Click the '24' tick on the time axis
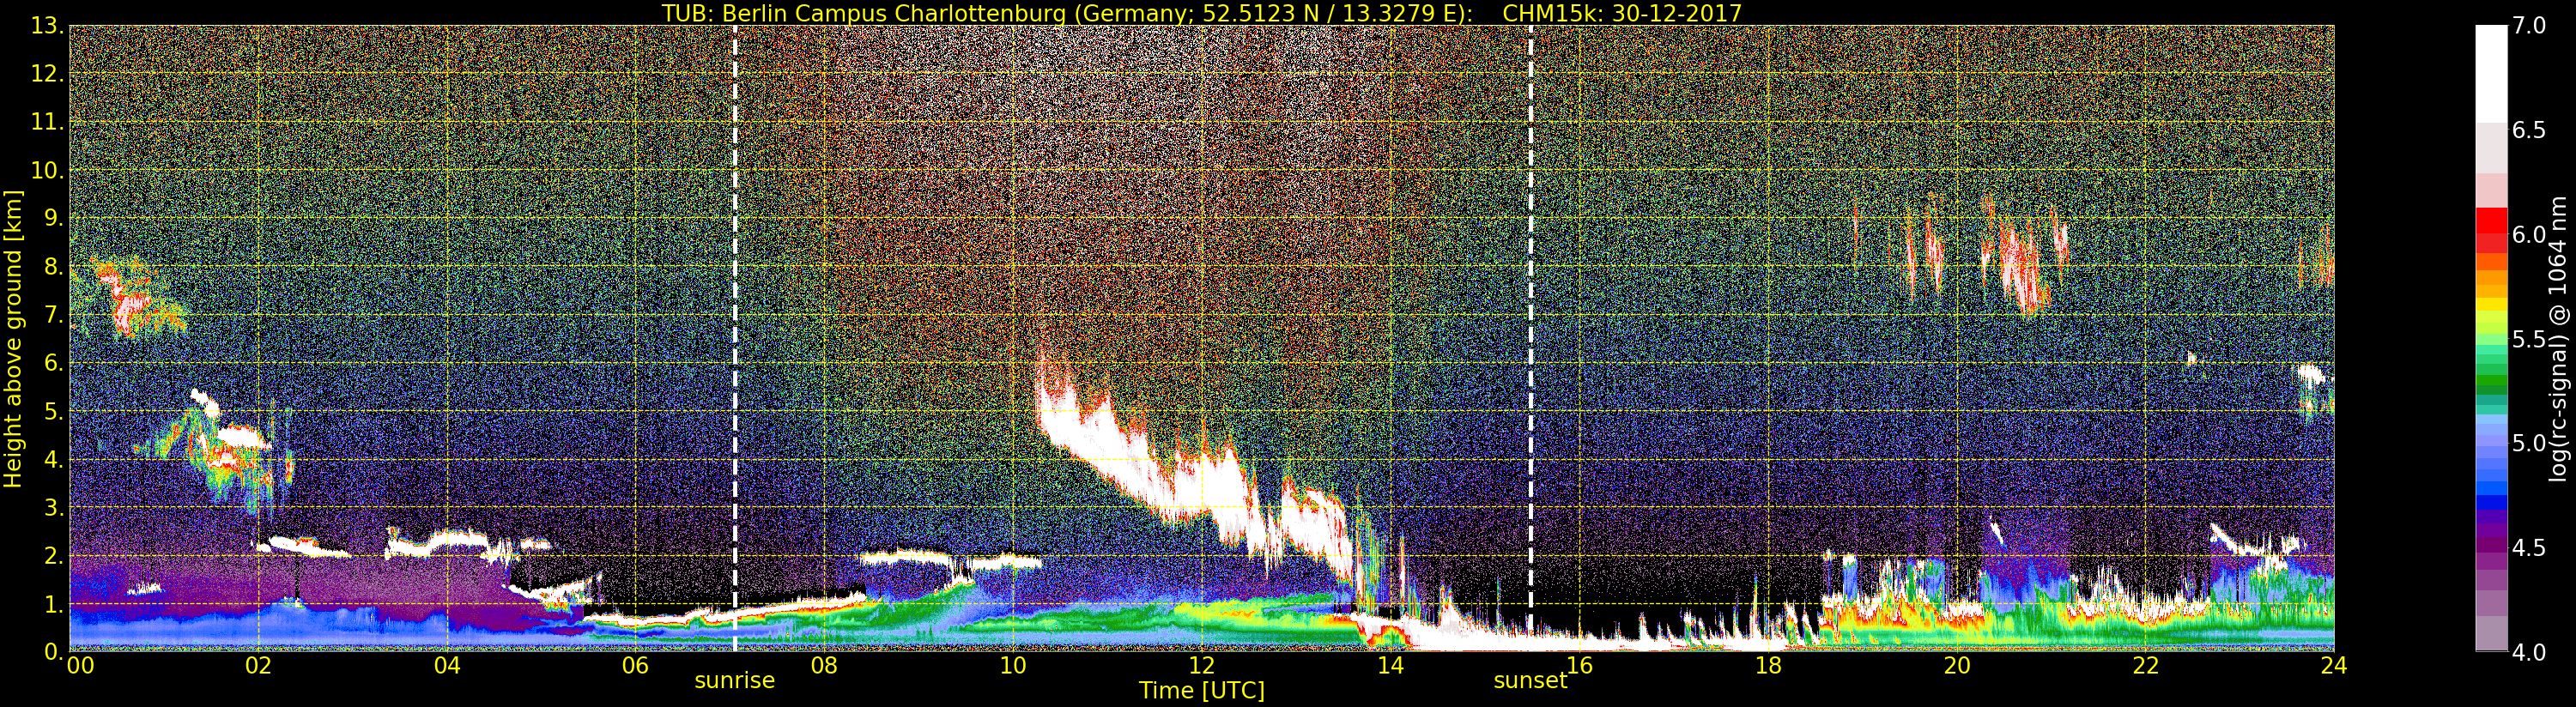Image resolution: width=2576 pixels, height=707 pixels. [x=2334, y=665]
